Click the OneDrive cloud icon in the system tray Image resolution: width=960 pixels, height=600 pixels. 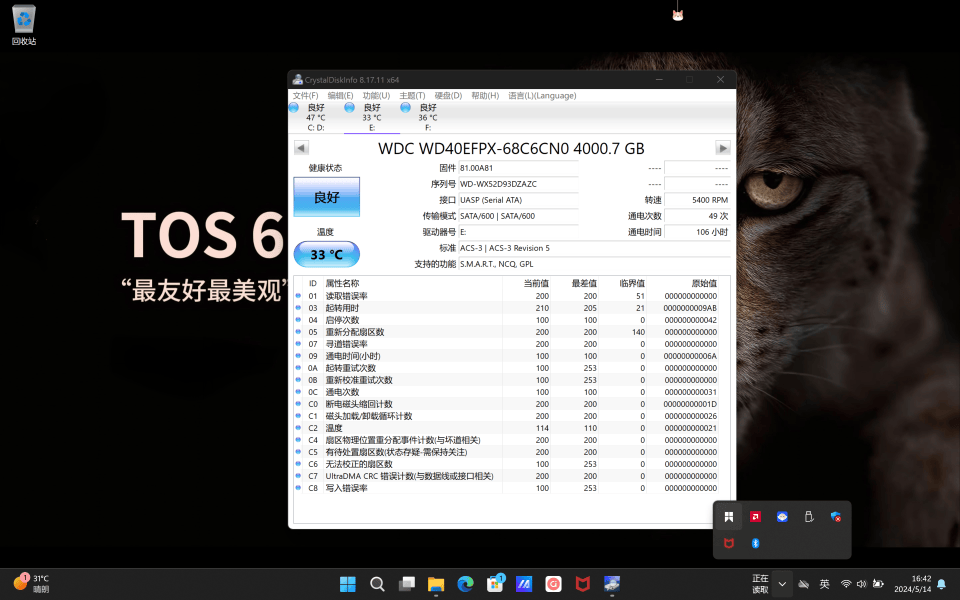click(x=804, y=584)
